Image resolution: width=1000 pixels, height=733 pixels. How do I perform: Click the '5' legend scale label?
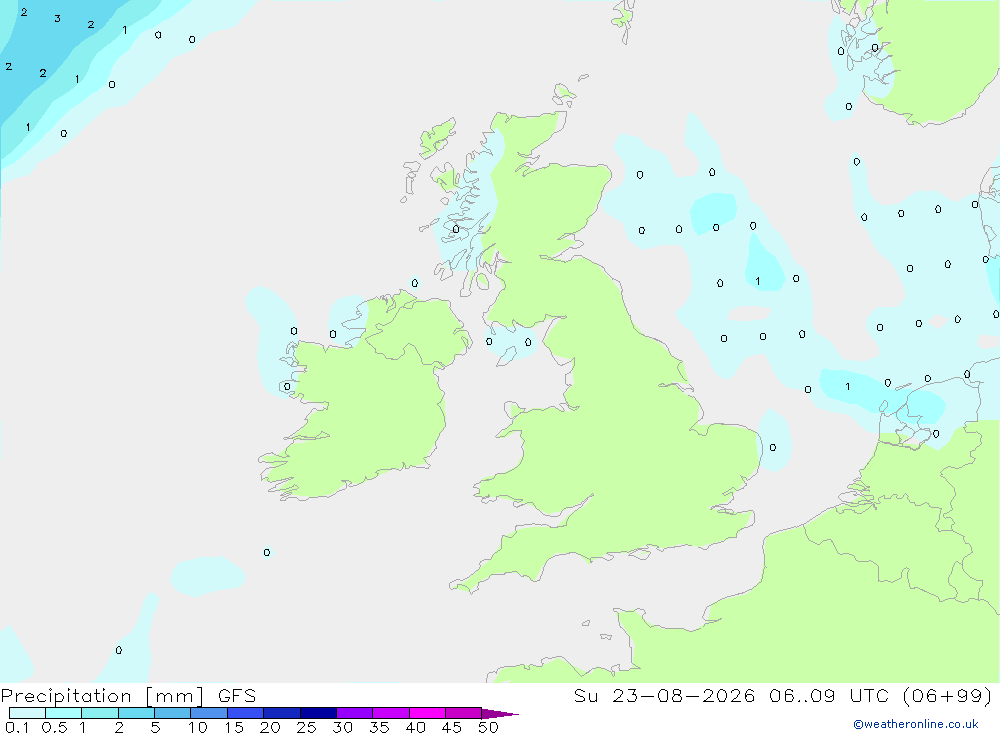[155, 727]
